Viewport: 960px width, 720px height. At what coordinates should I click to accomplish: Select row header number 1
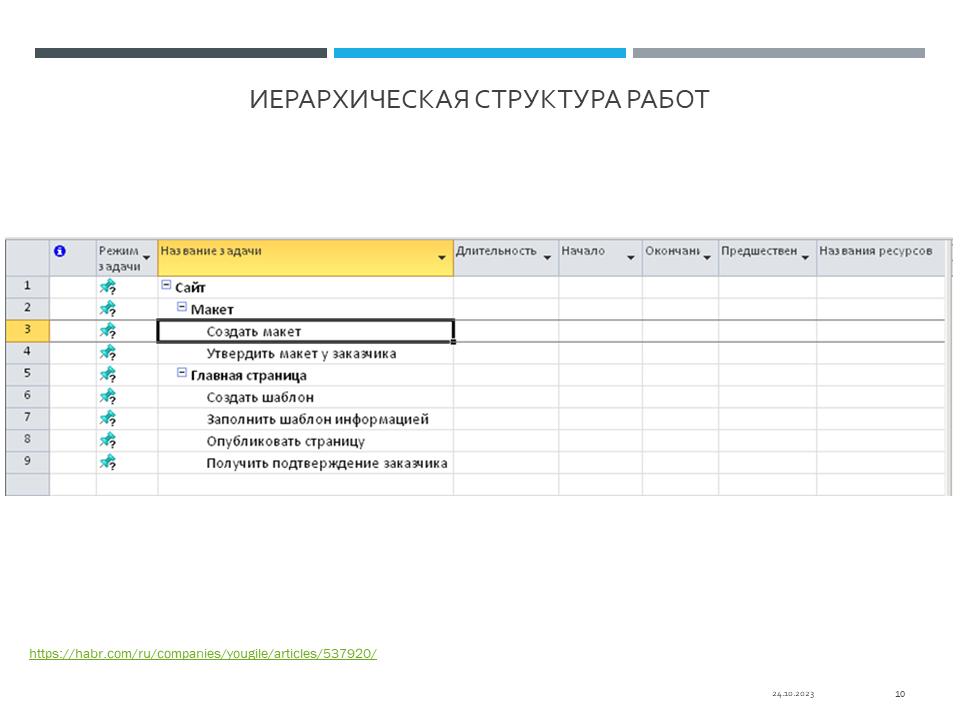tap(27, 287)
